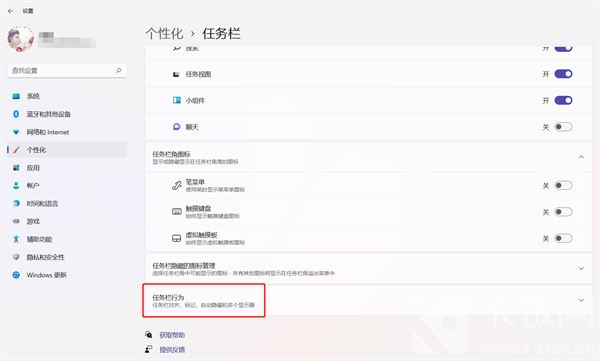Click the 任务栏 page title text
The height and width of the screenshot is (361, 600).
point(221,34)
